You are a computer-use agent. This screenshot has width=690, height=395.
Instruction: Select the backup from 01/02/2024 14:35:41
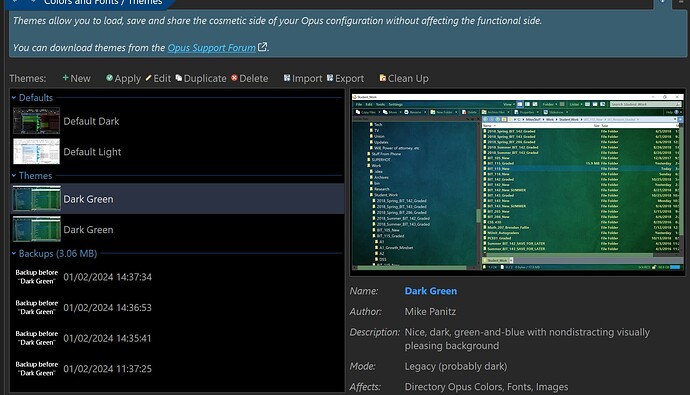point(177,338)
